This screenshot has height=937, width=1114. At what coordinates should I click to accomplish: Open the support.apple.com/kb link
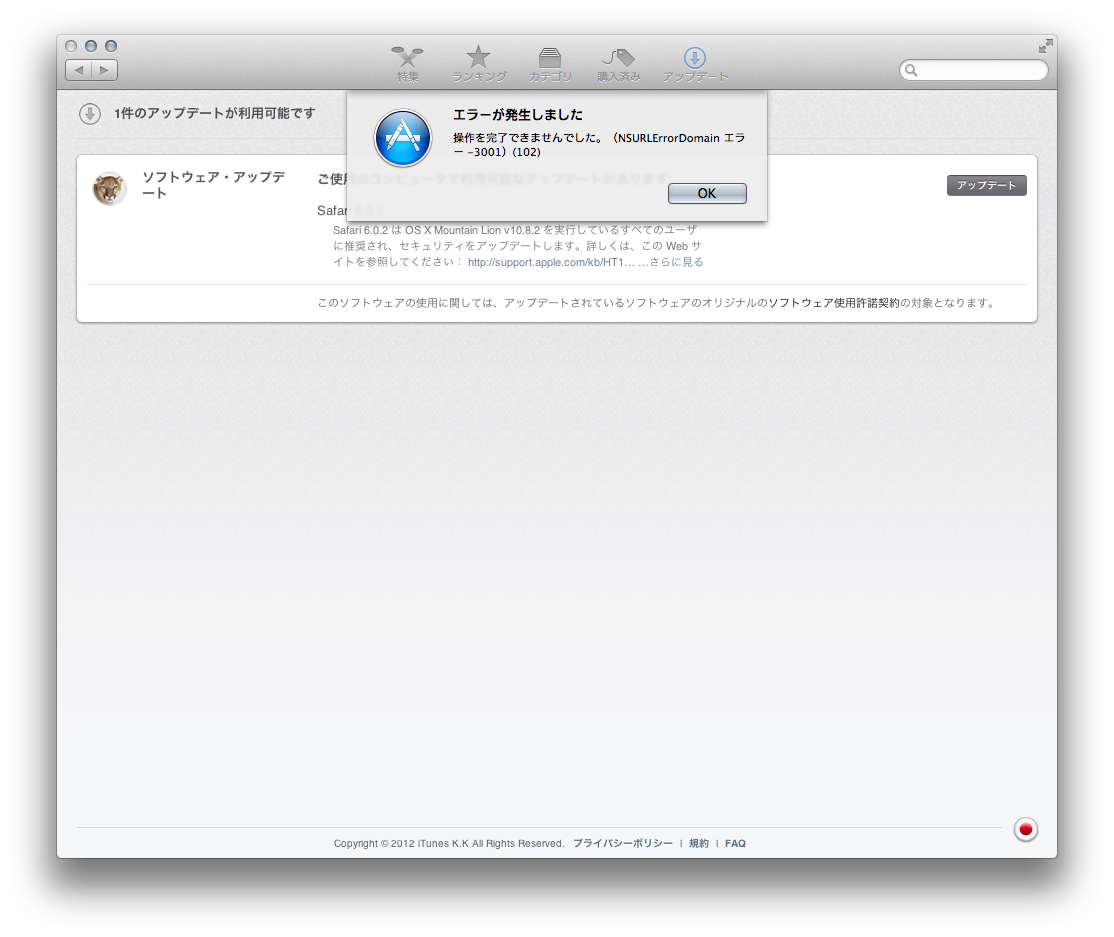550,262
